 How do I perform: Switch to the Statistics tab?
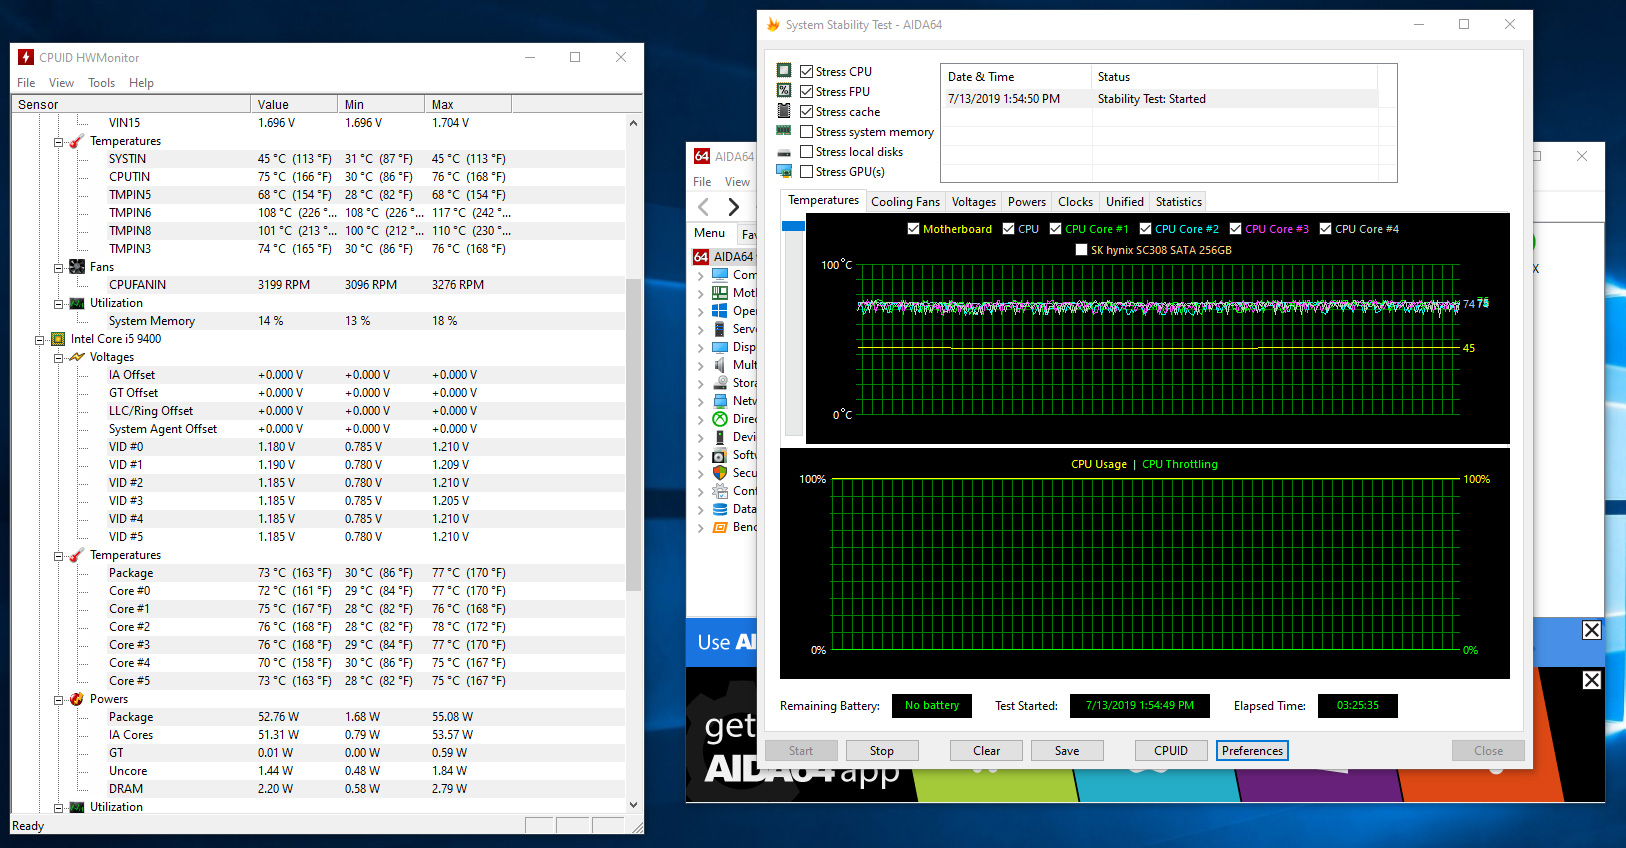click(x=1178, y=202)
